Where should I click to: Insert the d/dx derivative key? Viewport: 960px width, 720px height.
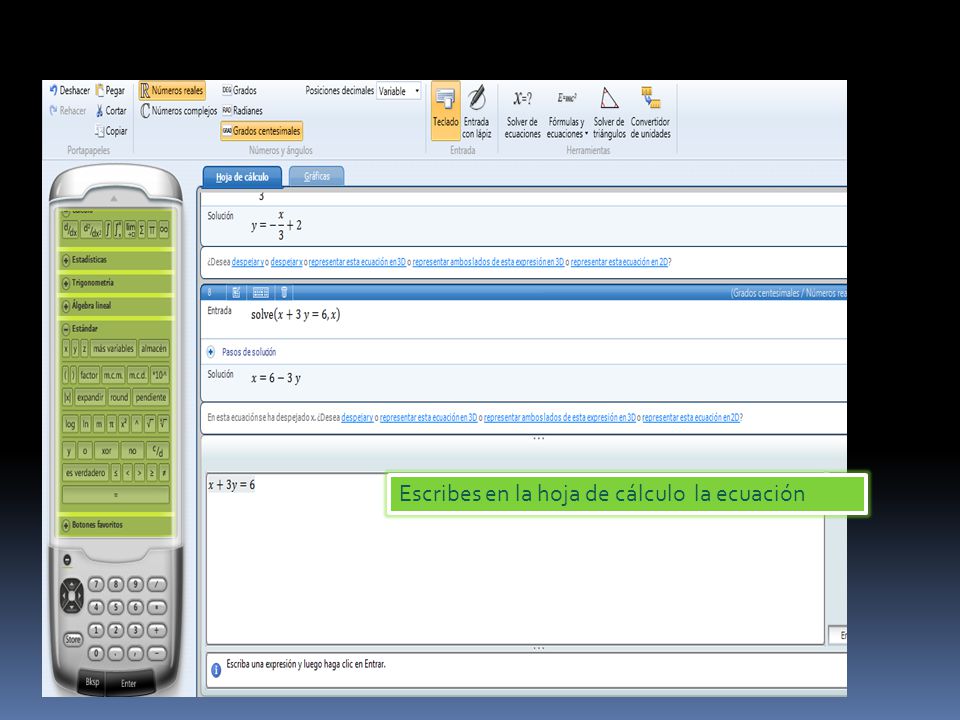tap(71, 230)
